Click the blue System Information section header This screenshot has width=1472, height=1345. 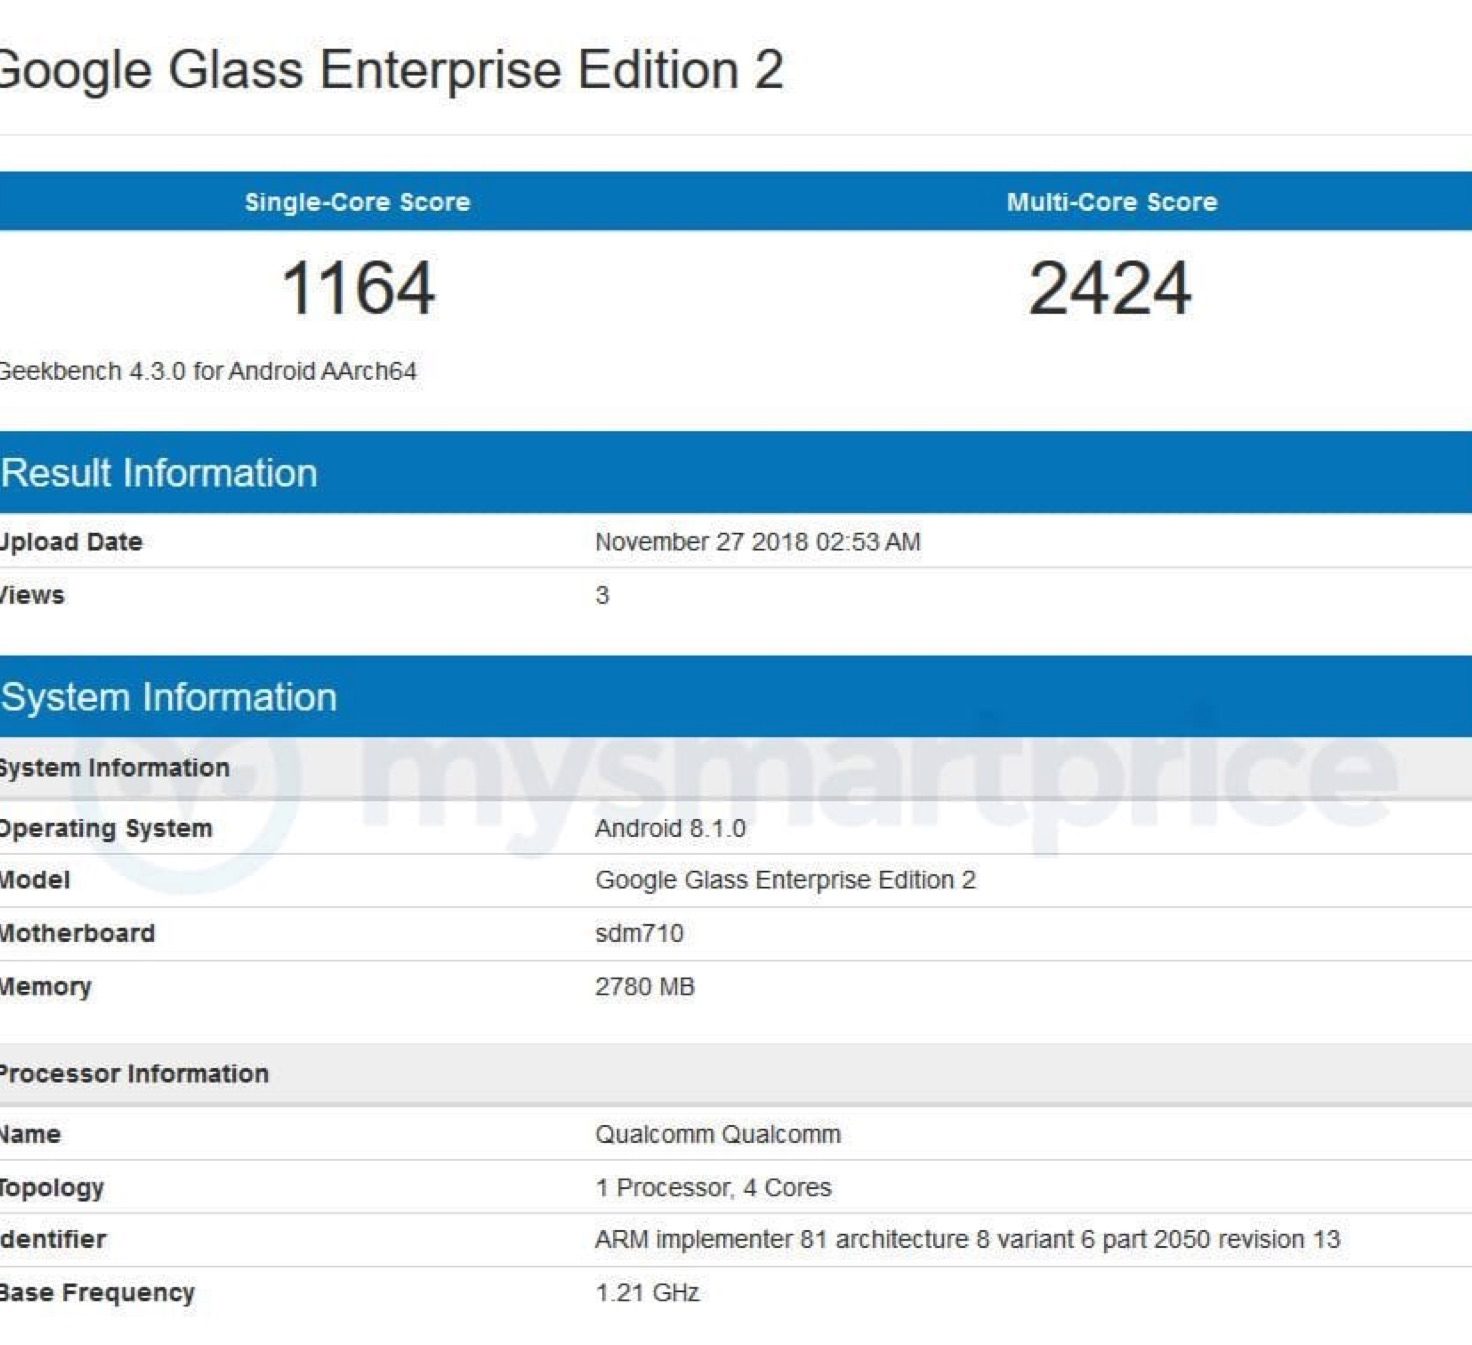click(x=169, y=697)
